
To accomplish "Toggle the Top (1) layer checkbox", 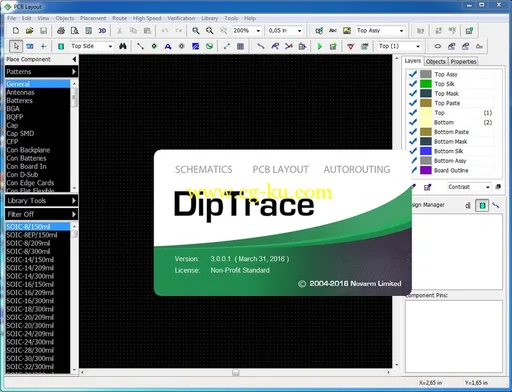I will coord(413,113).
